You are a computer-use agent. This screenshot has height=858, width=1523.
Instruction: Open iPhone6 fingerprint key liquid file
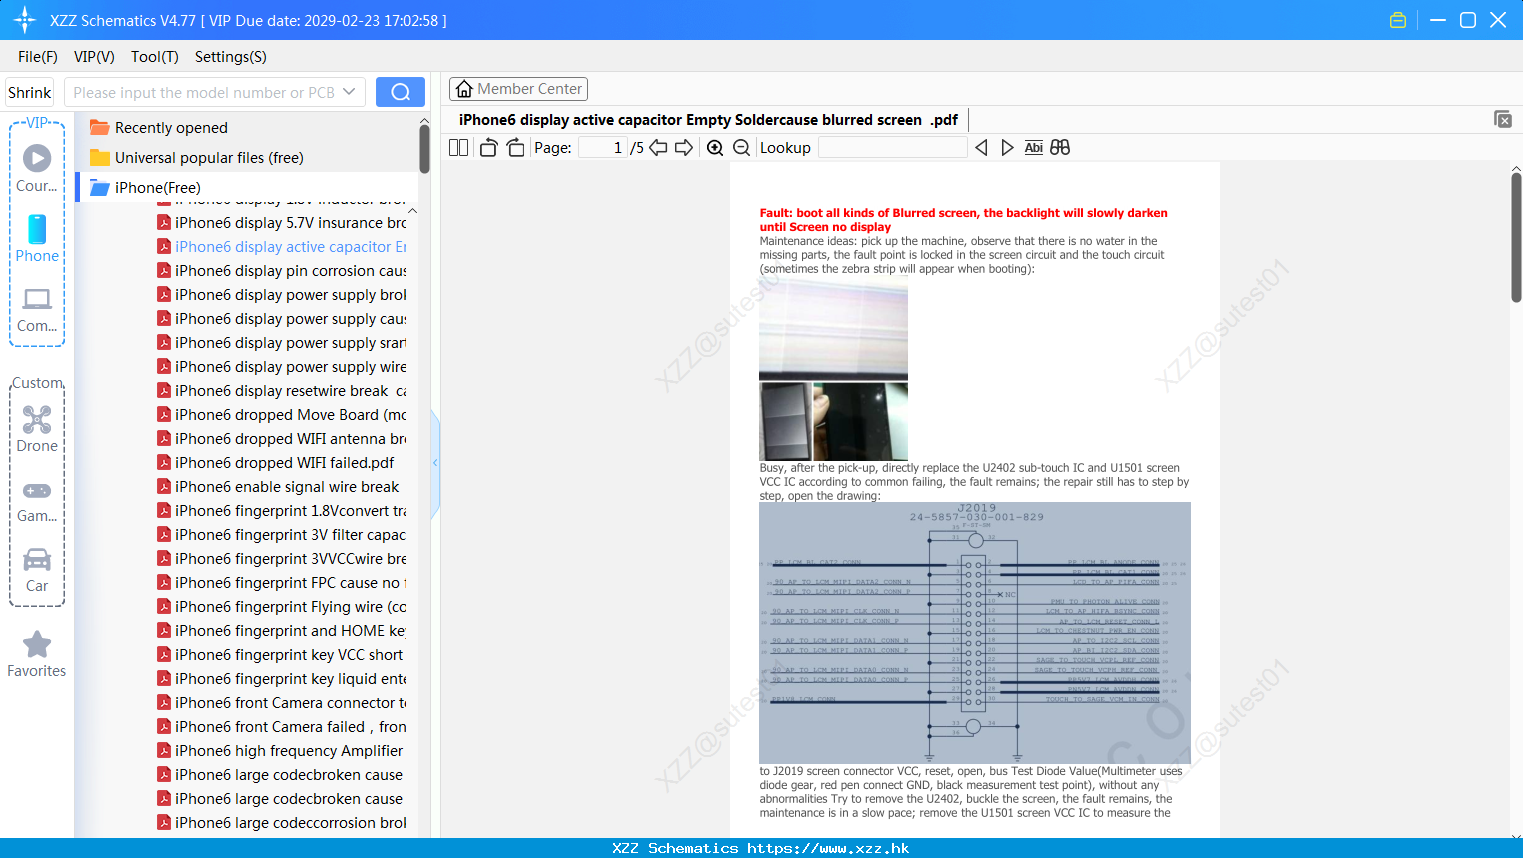[282, 679]
